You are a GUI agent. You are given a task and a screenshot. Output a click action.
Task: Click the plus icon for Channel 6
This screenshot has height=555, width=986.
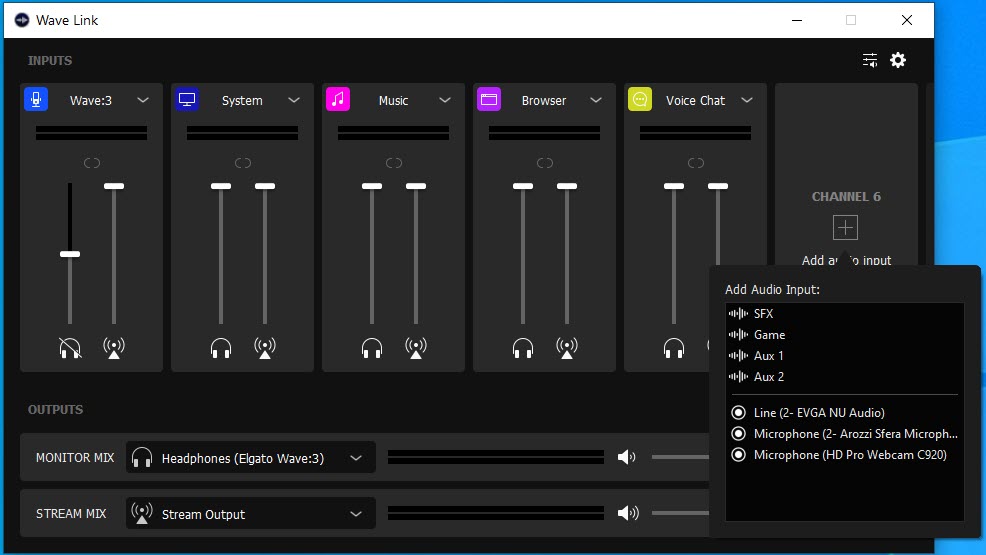coord(845,228)
